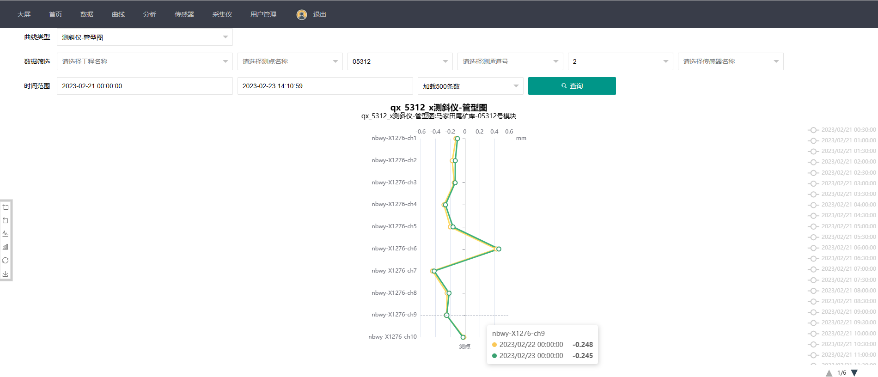Toggle legend series 2023/02/21 09:00:00
This screenshot has height=377, width=878.
tap(842, 312)
